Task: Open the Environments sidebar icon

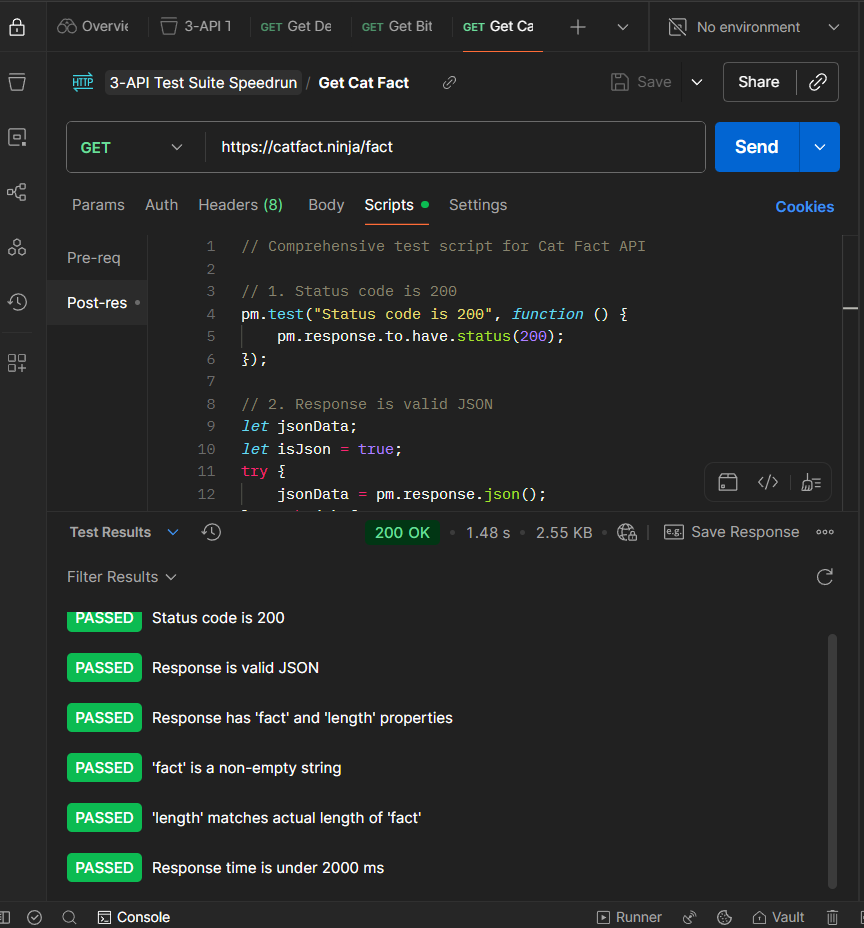Action: (x=17, y=137)
